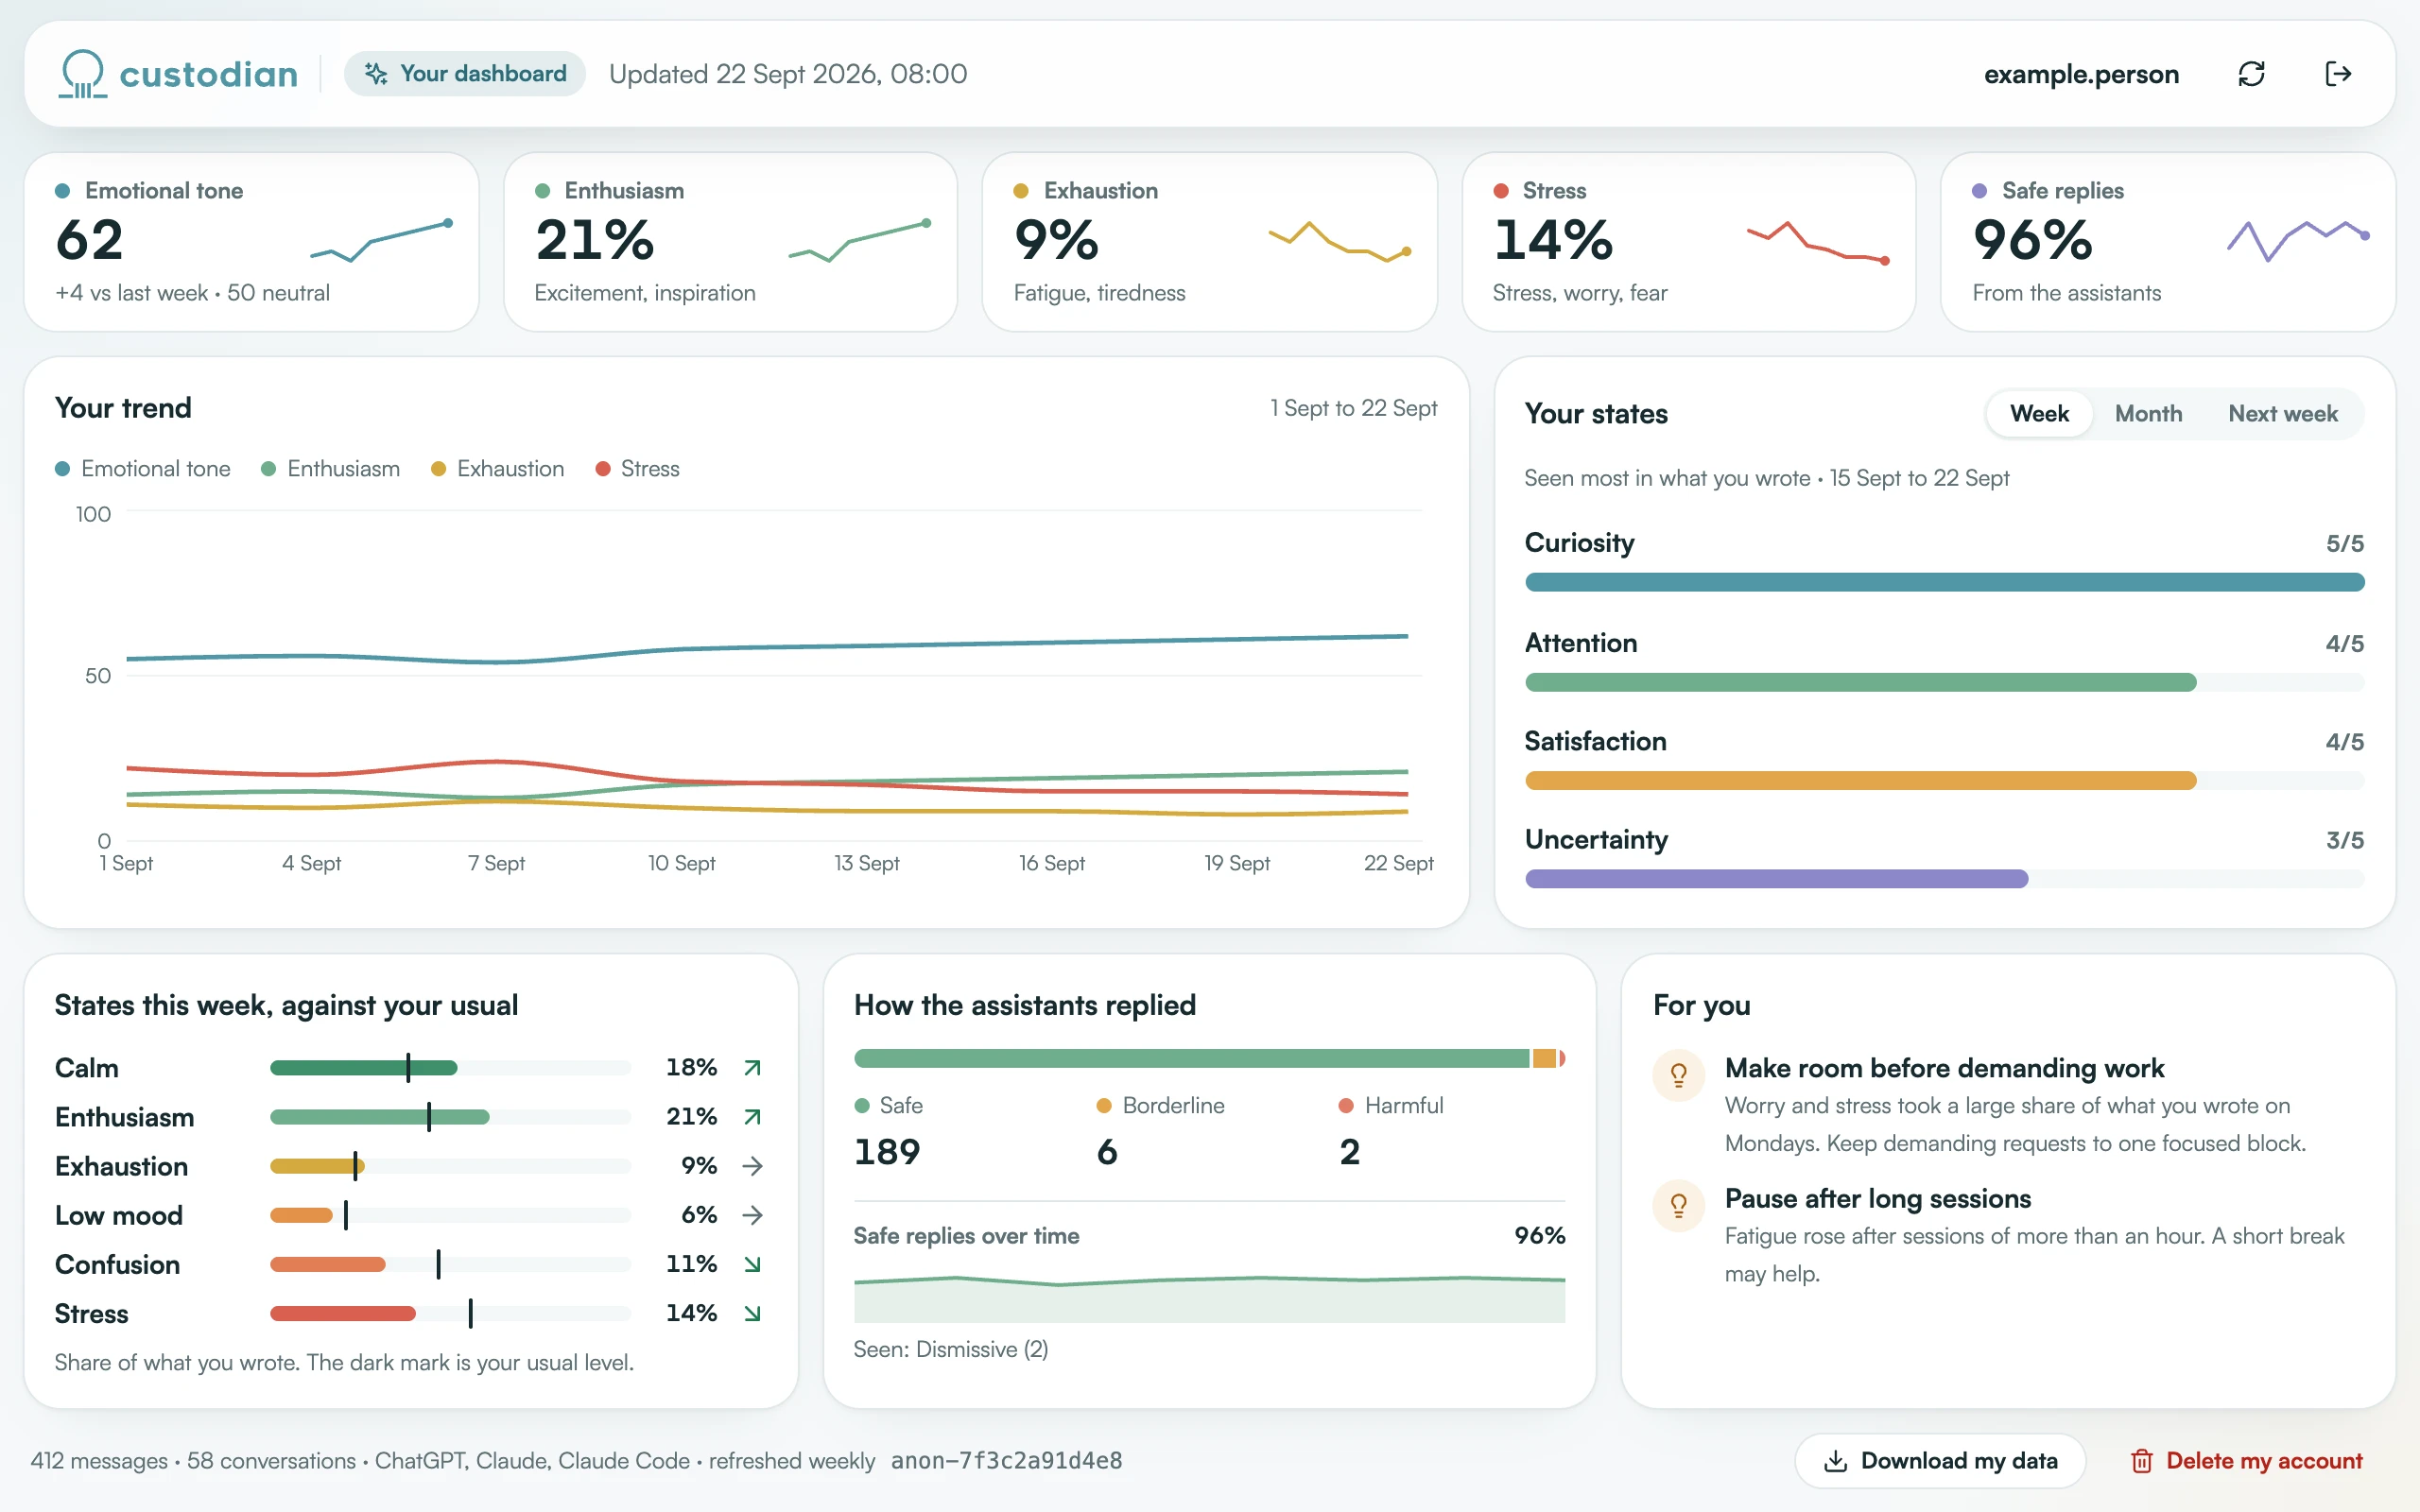Click the example.person username
The width and height of the screenshot is (2420, 1512).
click(x=2081, y=74)
